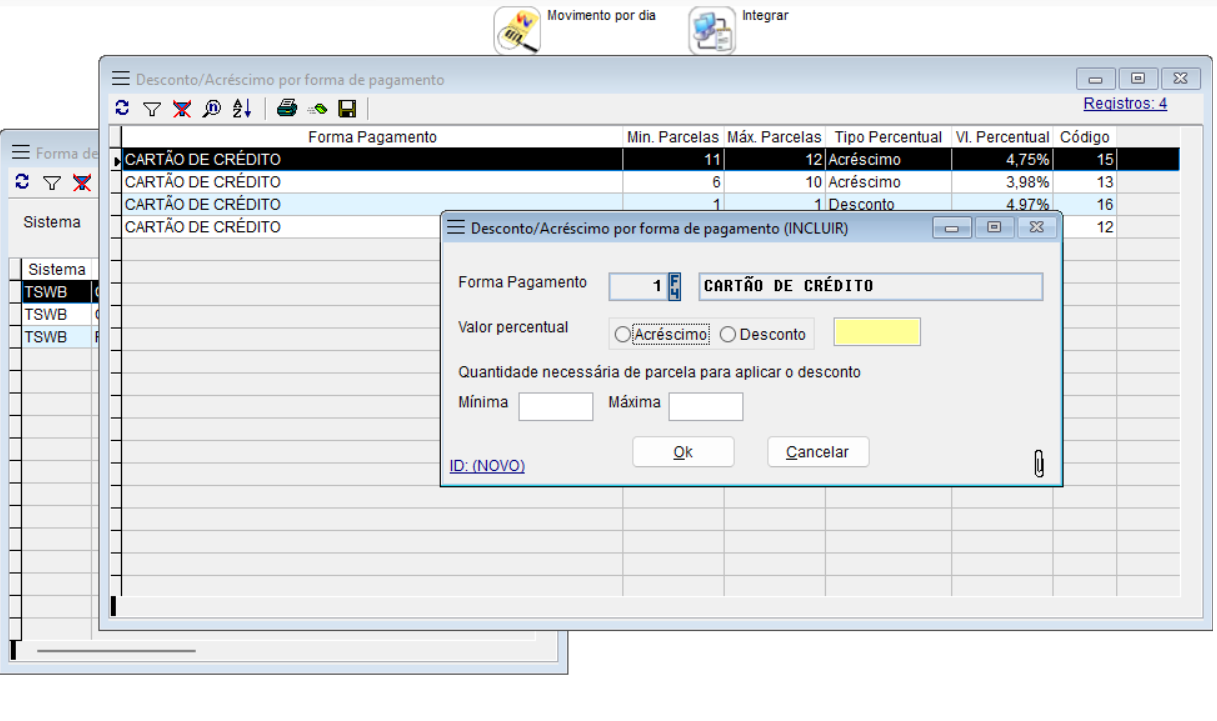The height and width of the screenshot is (721, 1217).
Task: Click the floppy disk save icon
Action: 347,108
